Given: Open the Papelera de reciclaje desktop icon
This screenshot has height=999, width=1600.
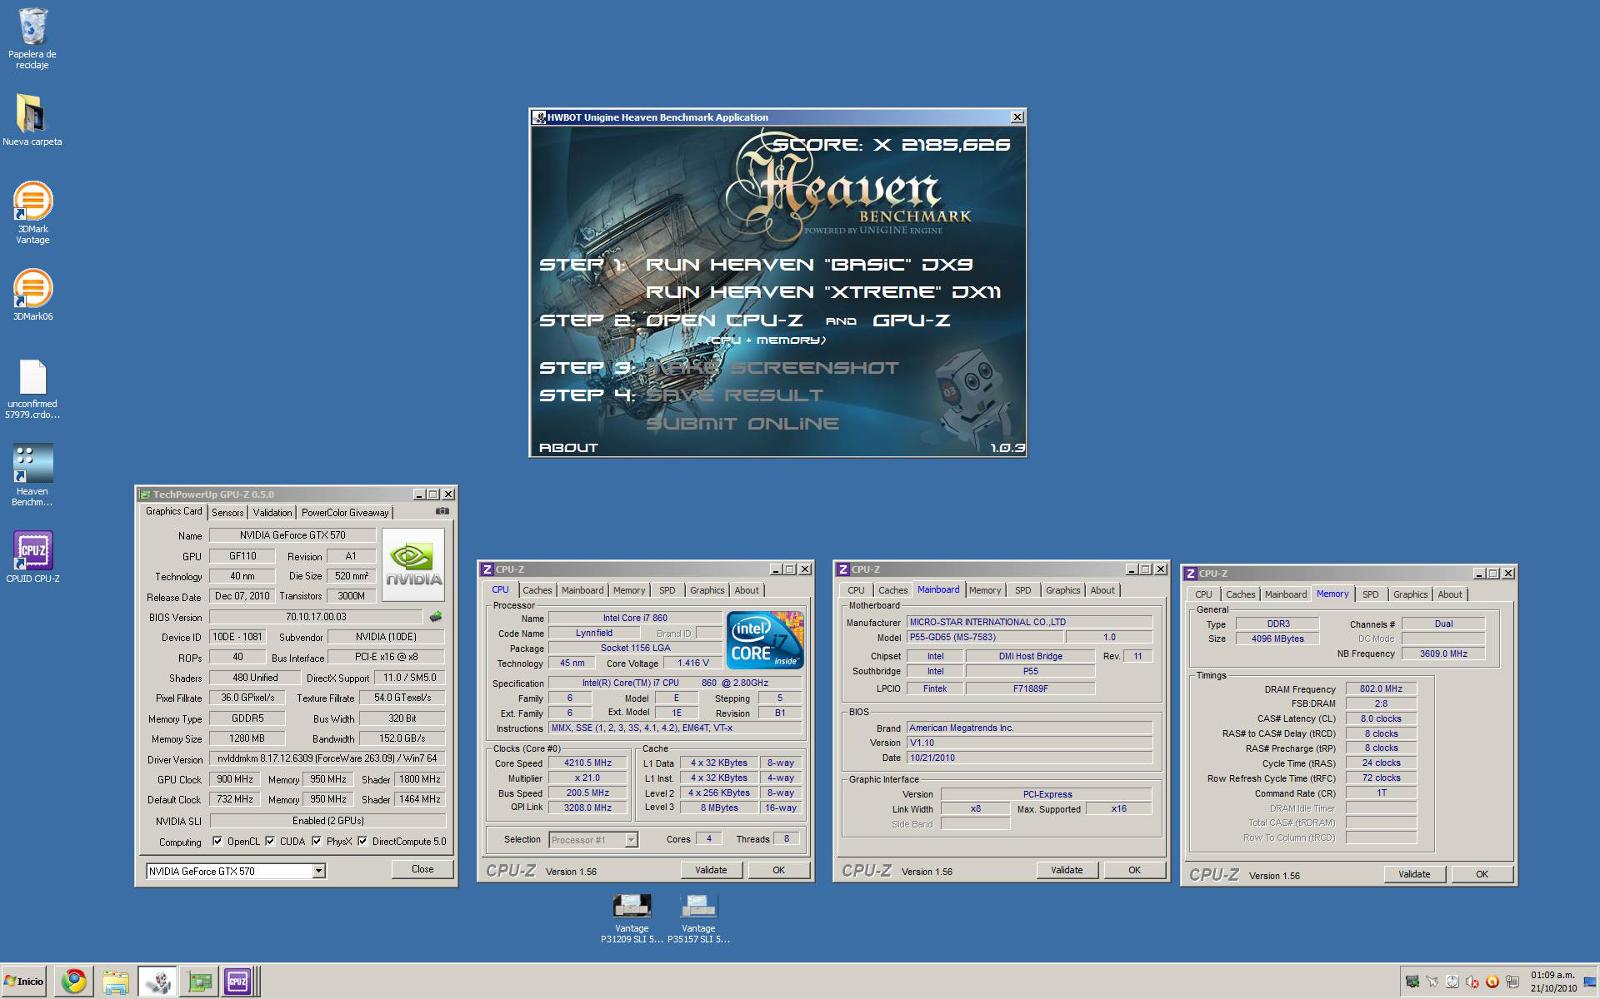Looking at the screenshot, I should (32, 38).
